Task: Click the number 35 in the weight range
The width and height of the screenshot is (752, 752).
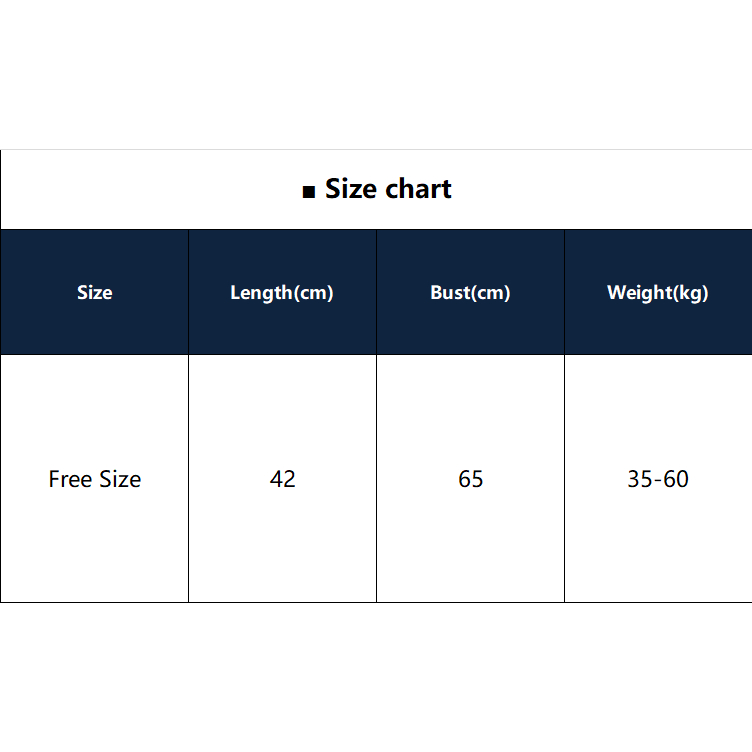Action: pyautogui.click(x=639, y=479)
